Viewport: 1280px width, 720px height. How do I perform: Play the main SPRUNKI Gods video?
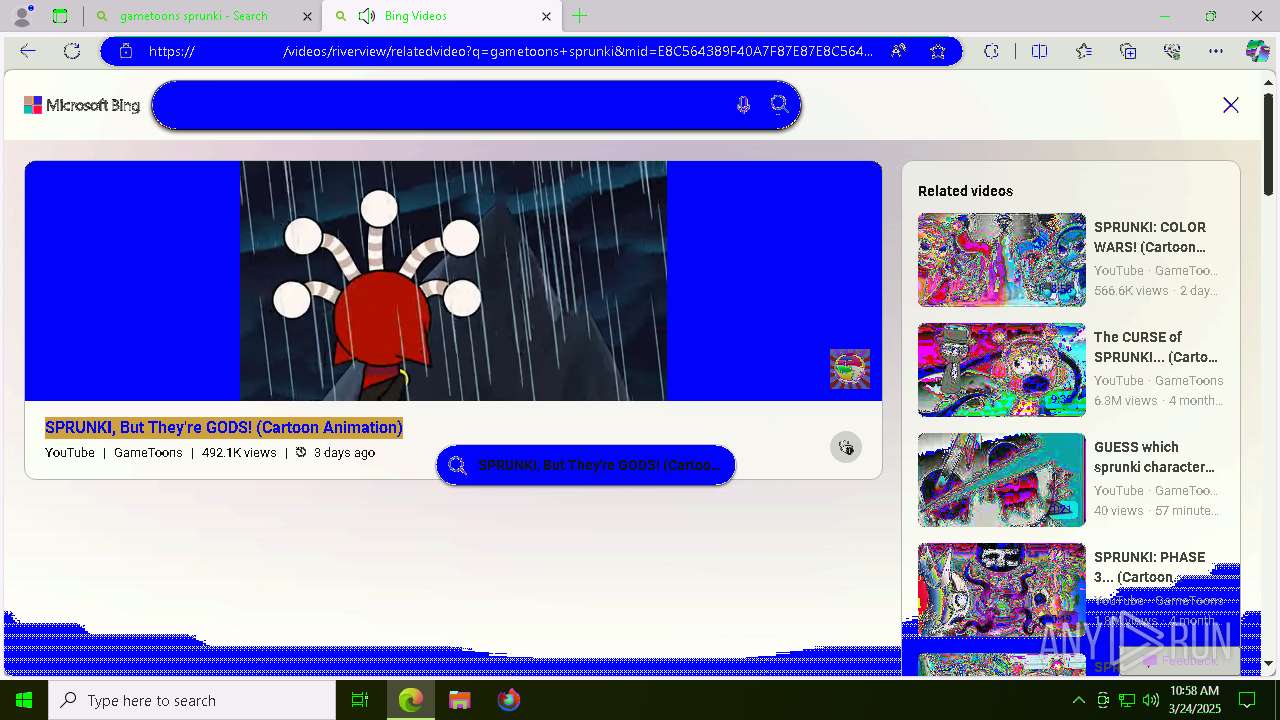(453, 281)
